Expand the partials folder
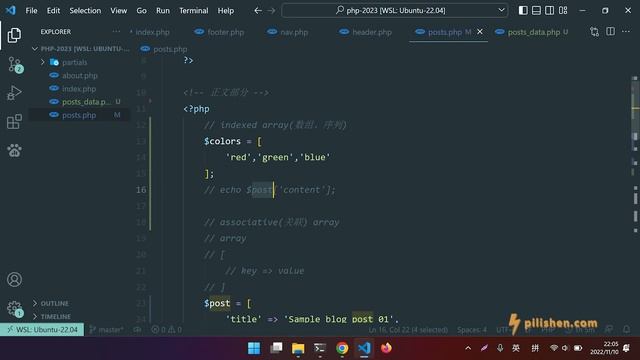Image resolution: width=640 pixels, height=360 pixels. 42,62
